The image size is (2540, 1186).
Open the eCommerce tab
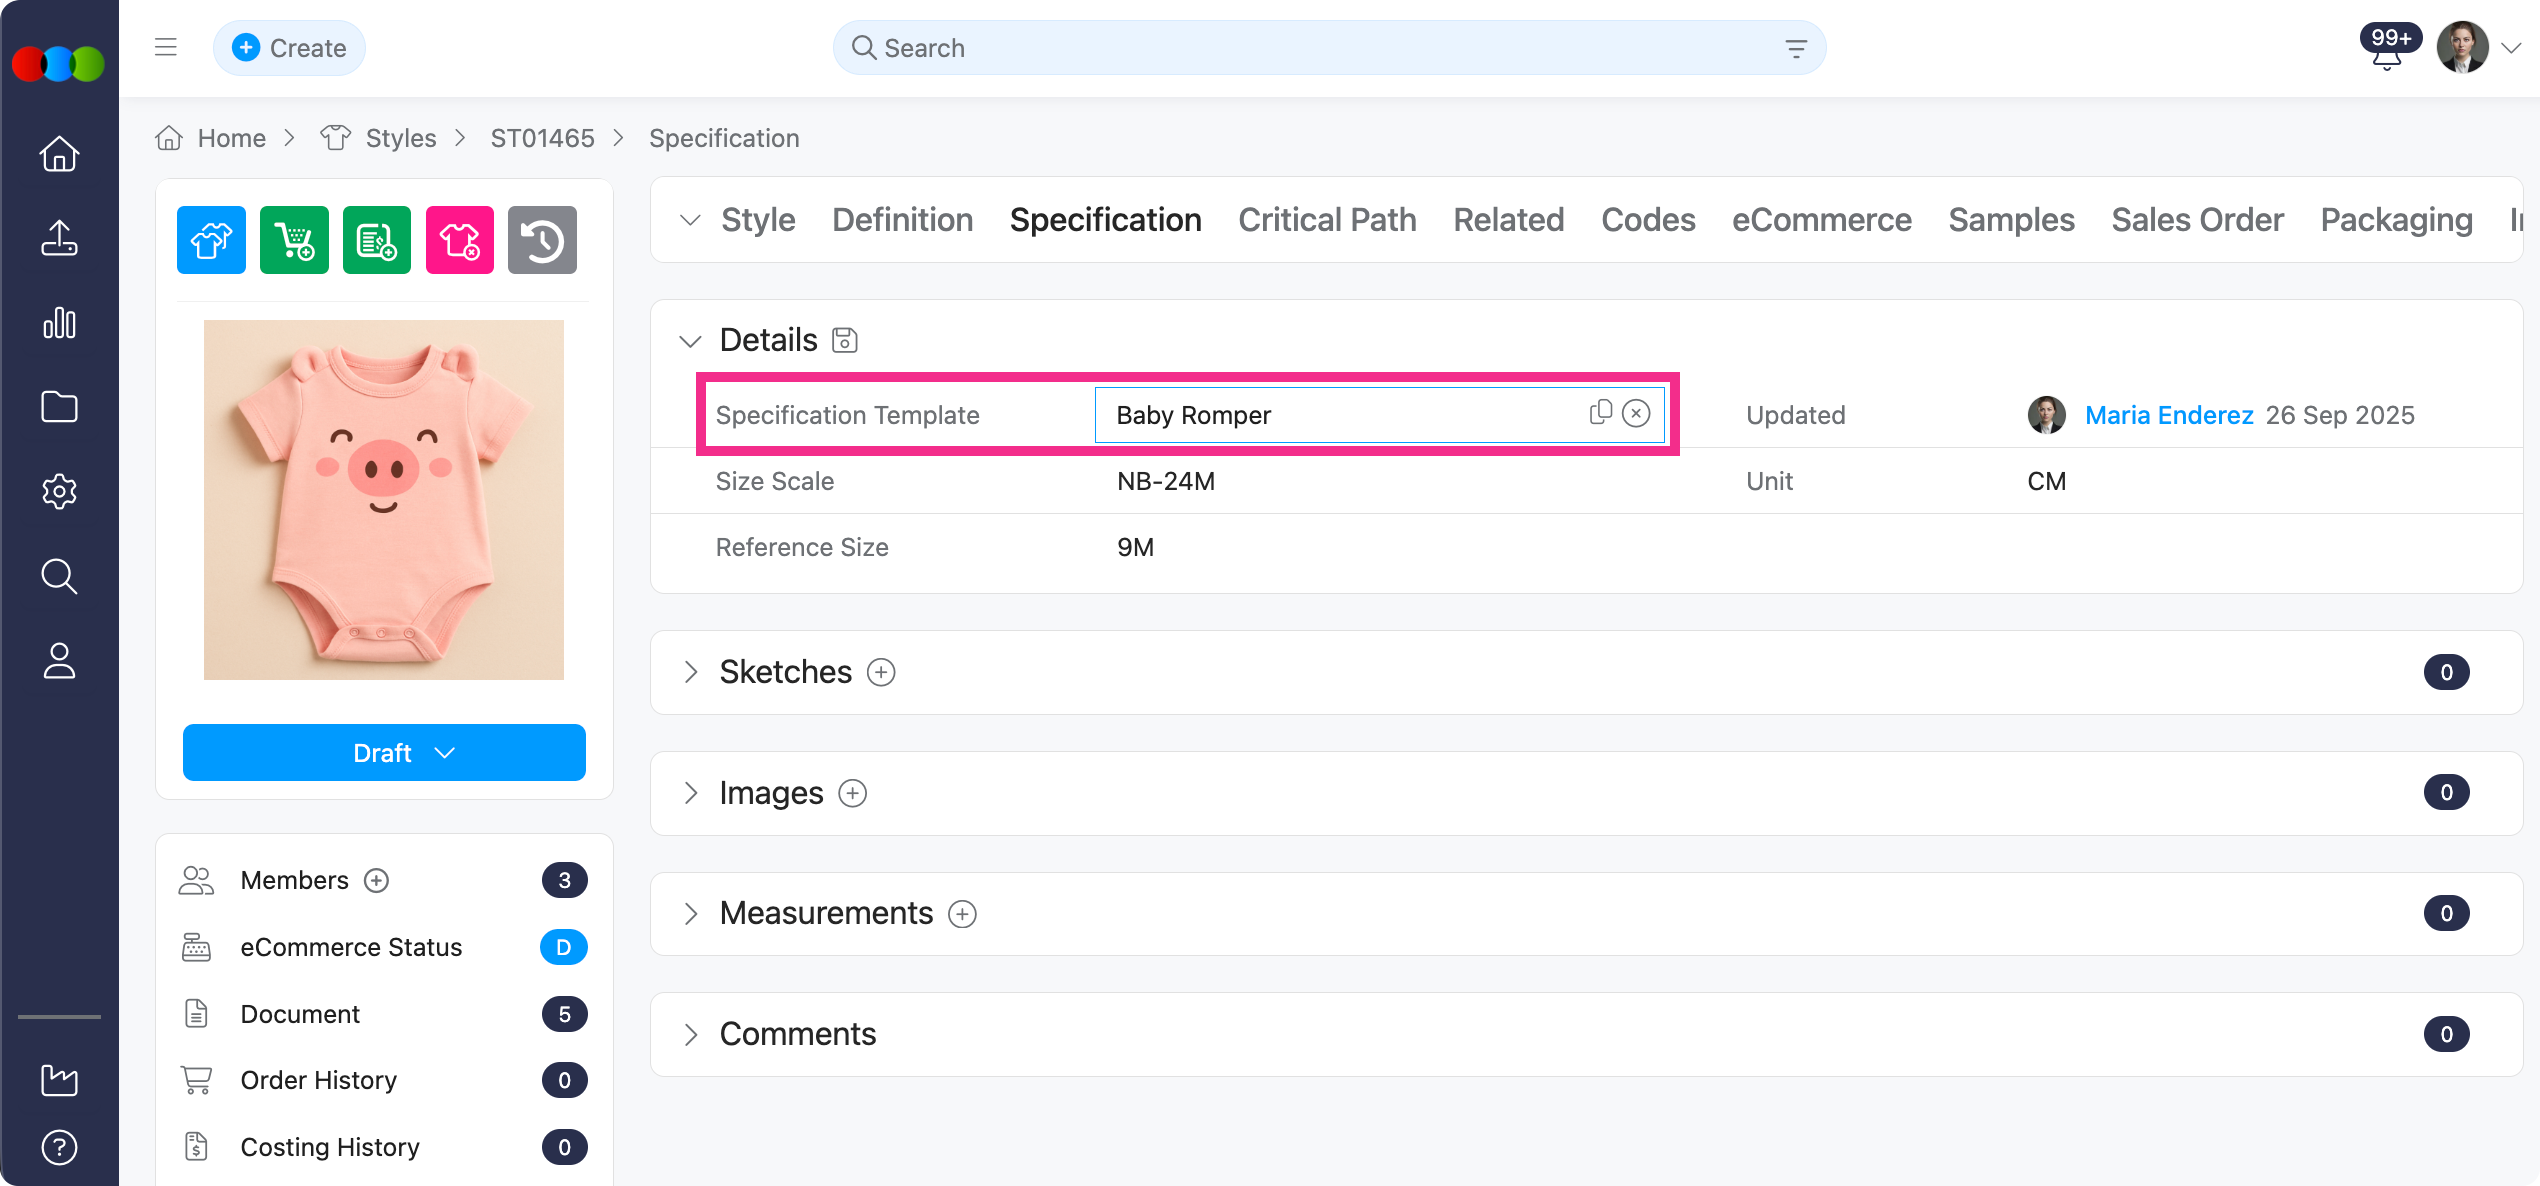pyautogui.click(x=1821, y=220)
